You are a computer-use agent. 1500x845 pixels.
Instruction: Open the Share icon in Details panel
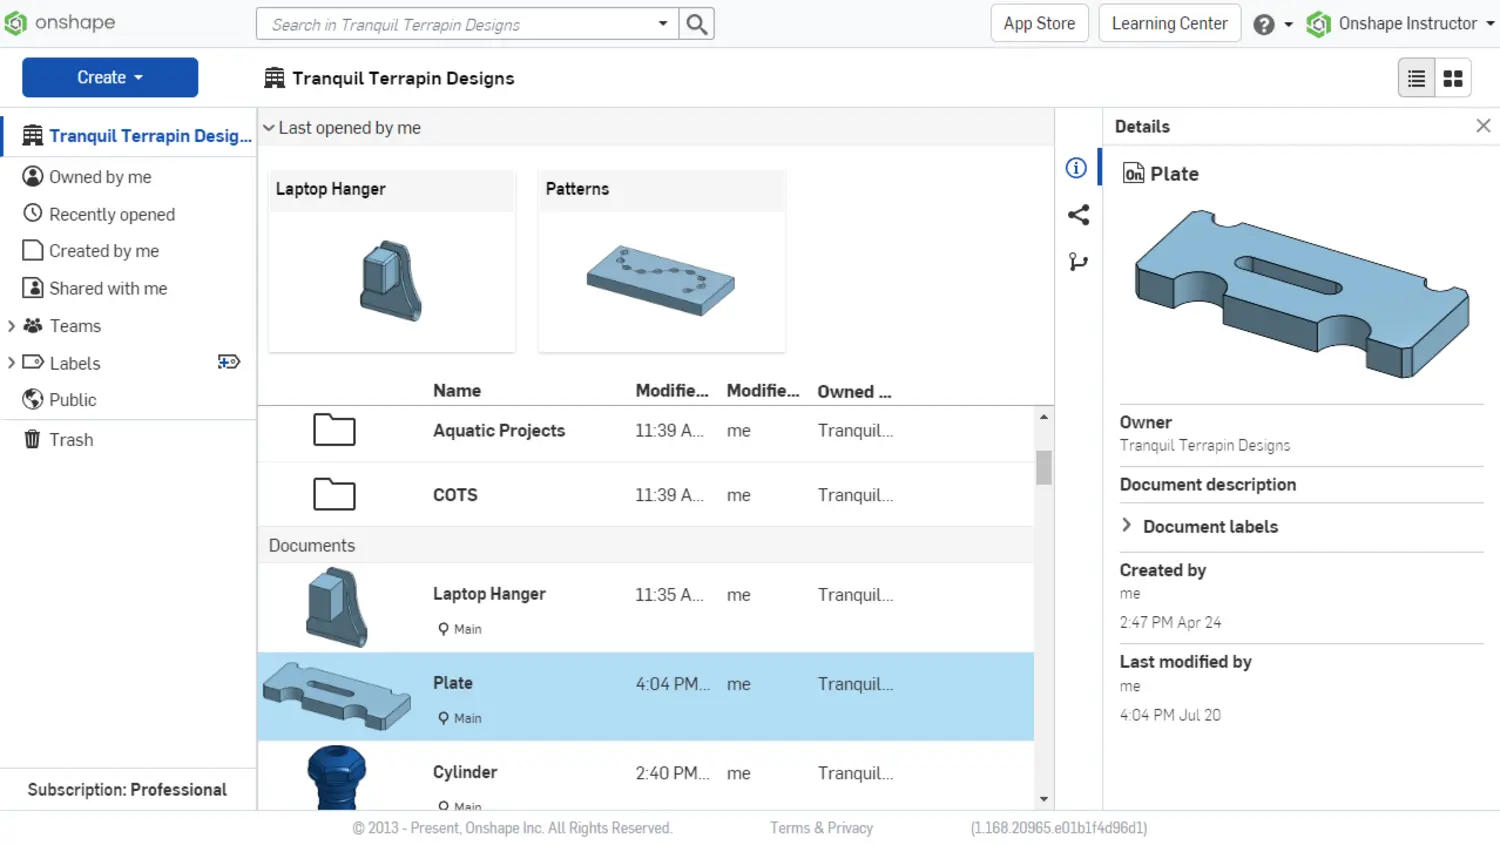(x=1078, y=215)
